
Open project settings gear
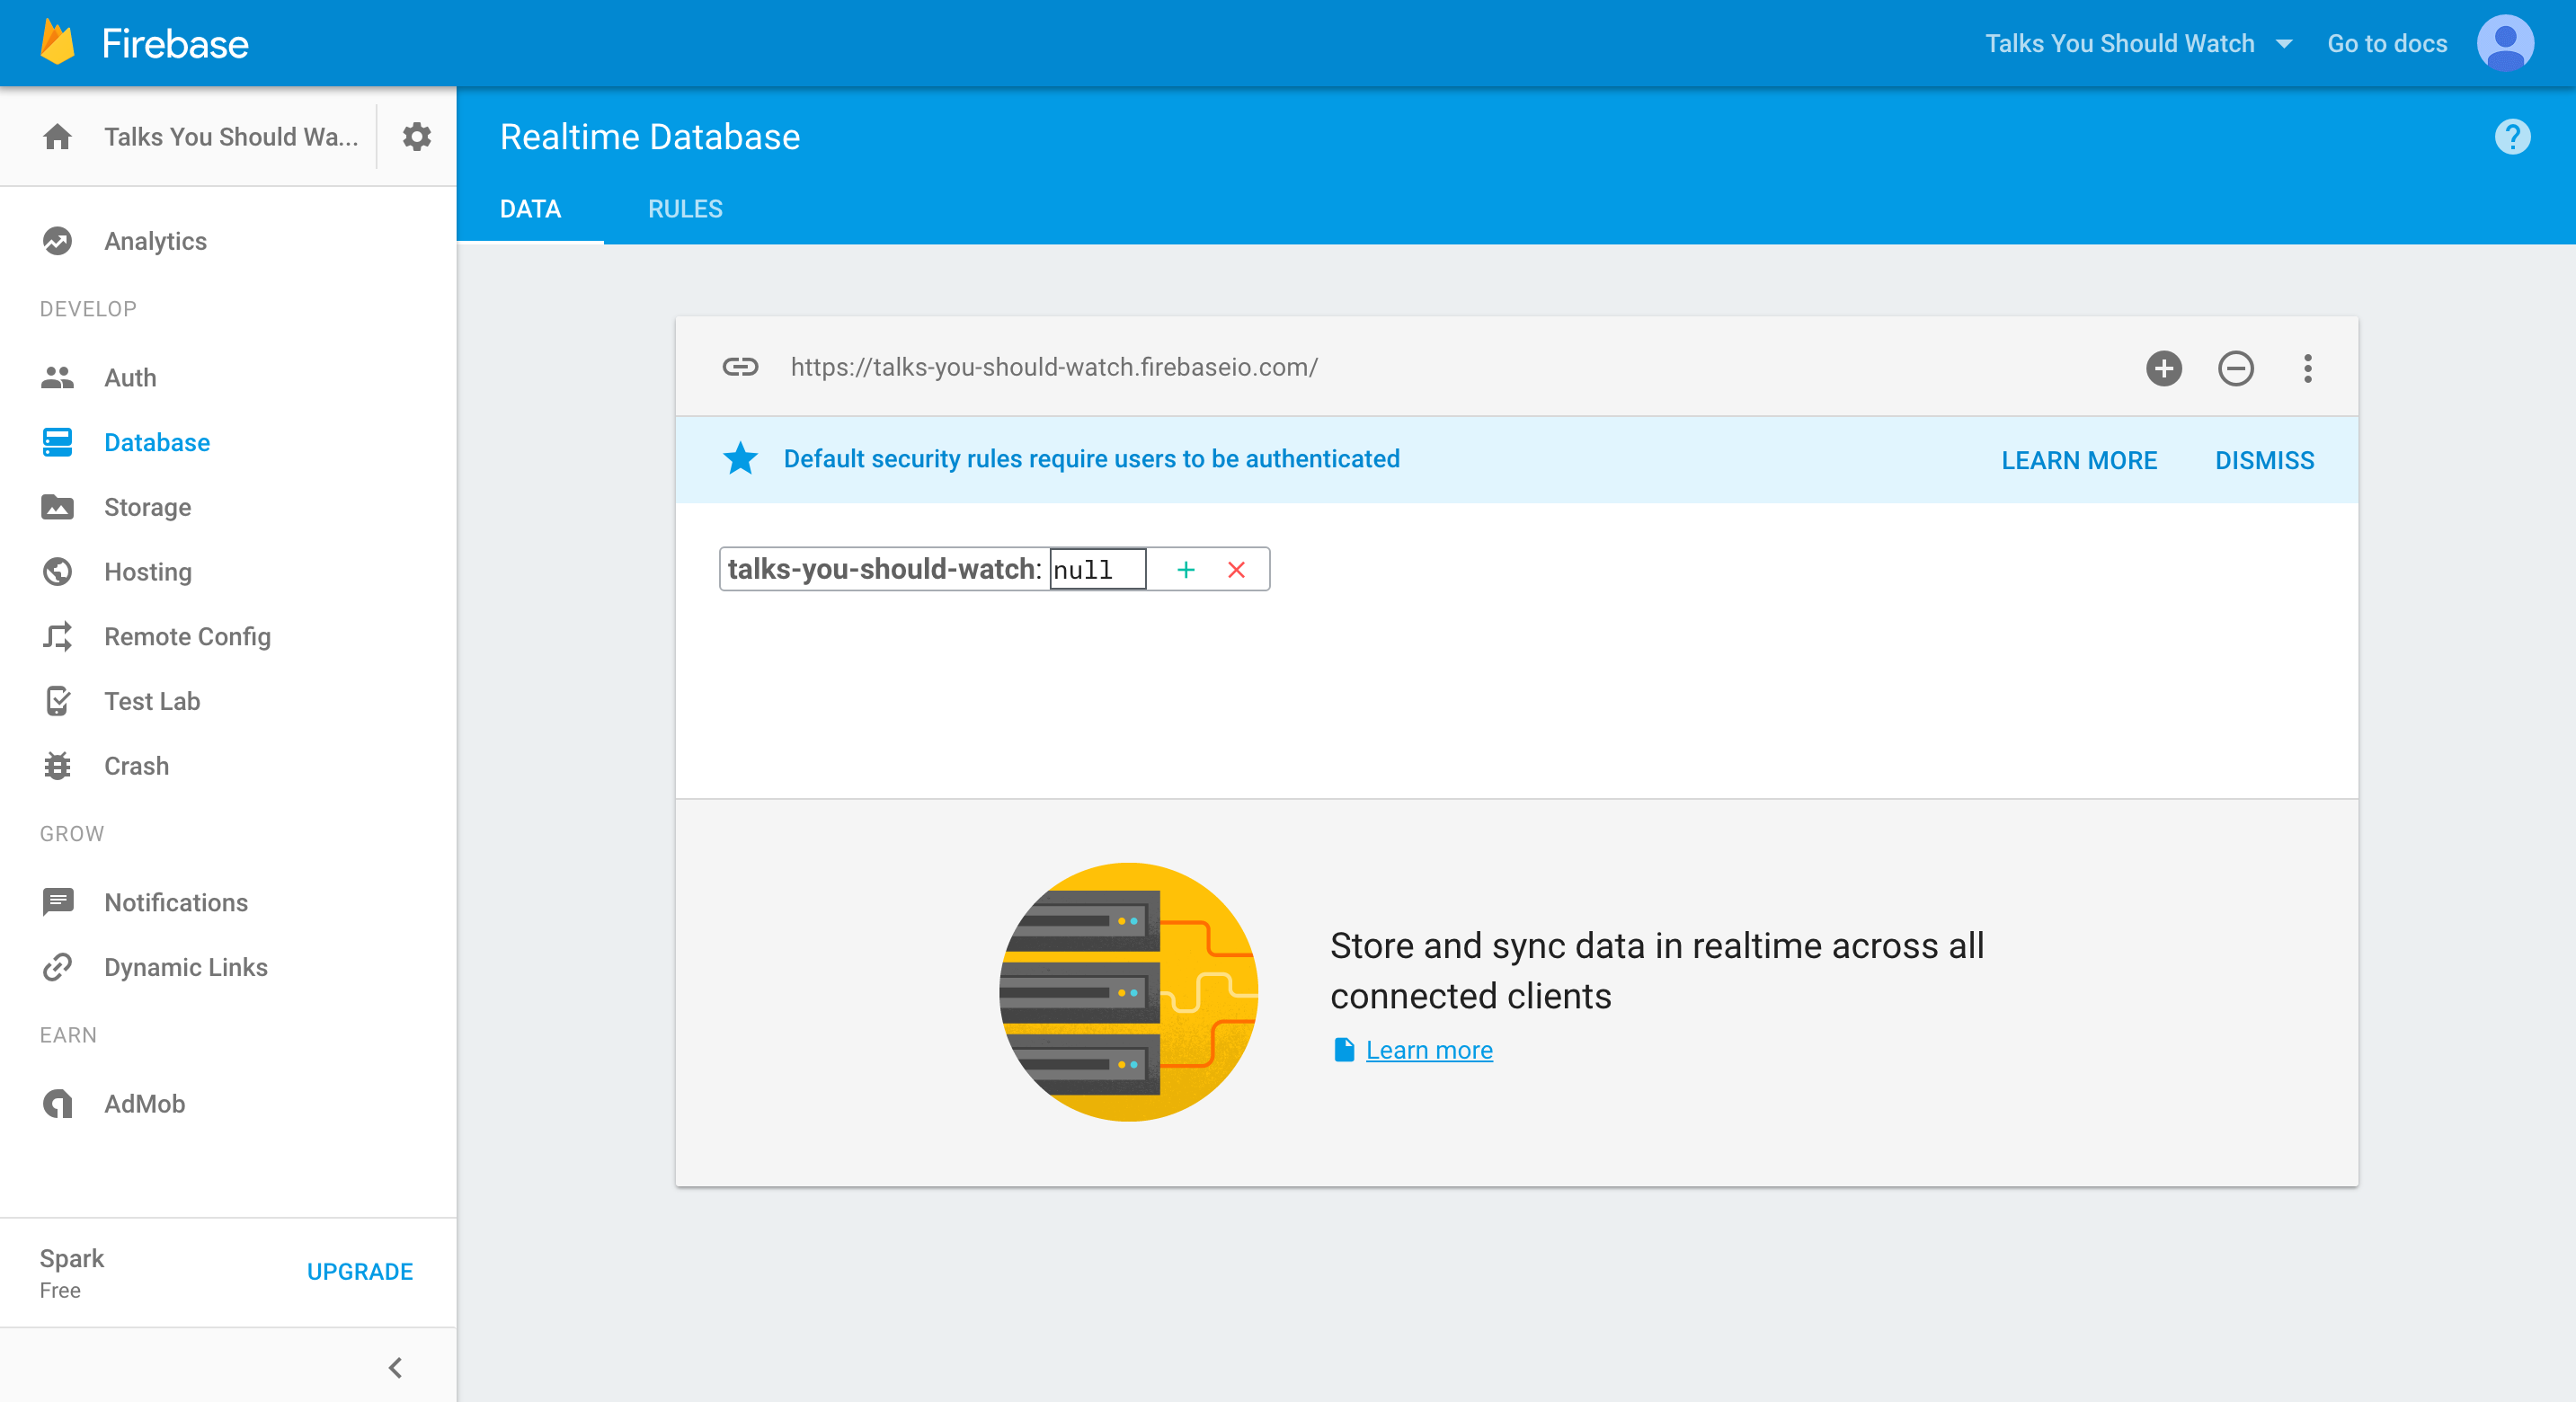(416, 137)
